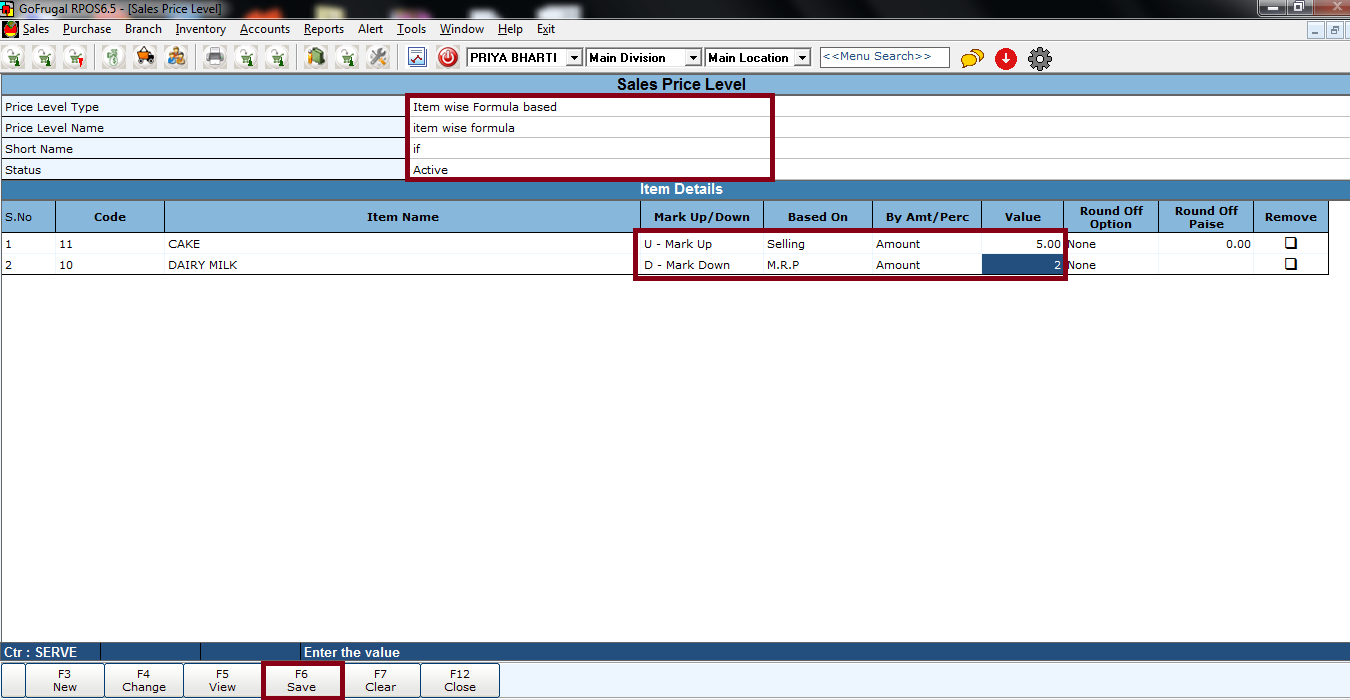The height and width of the screenshot is (700, 1350).
Task: Click the 'U - Mark Up' cell
Action: 702,244
